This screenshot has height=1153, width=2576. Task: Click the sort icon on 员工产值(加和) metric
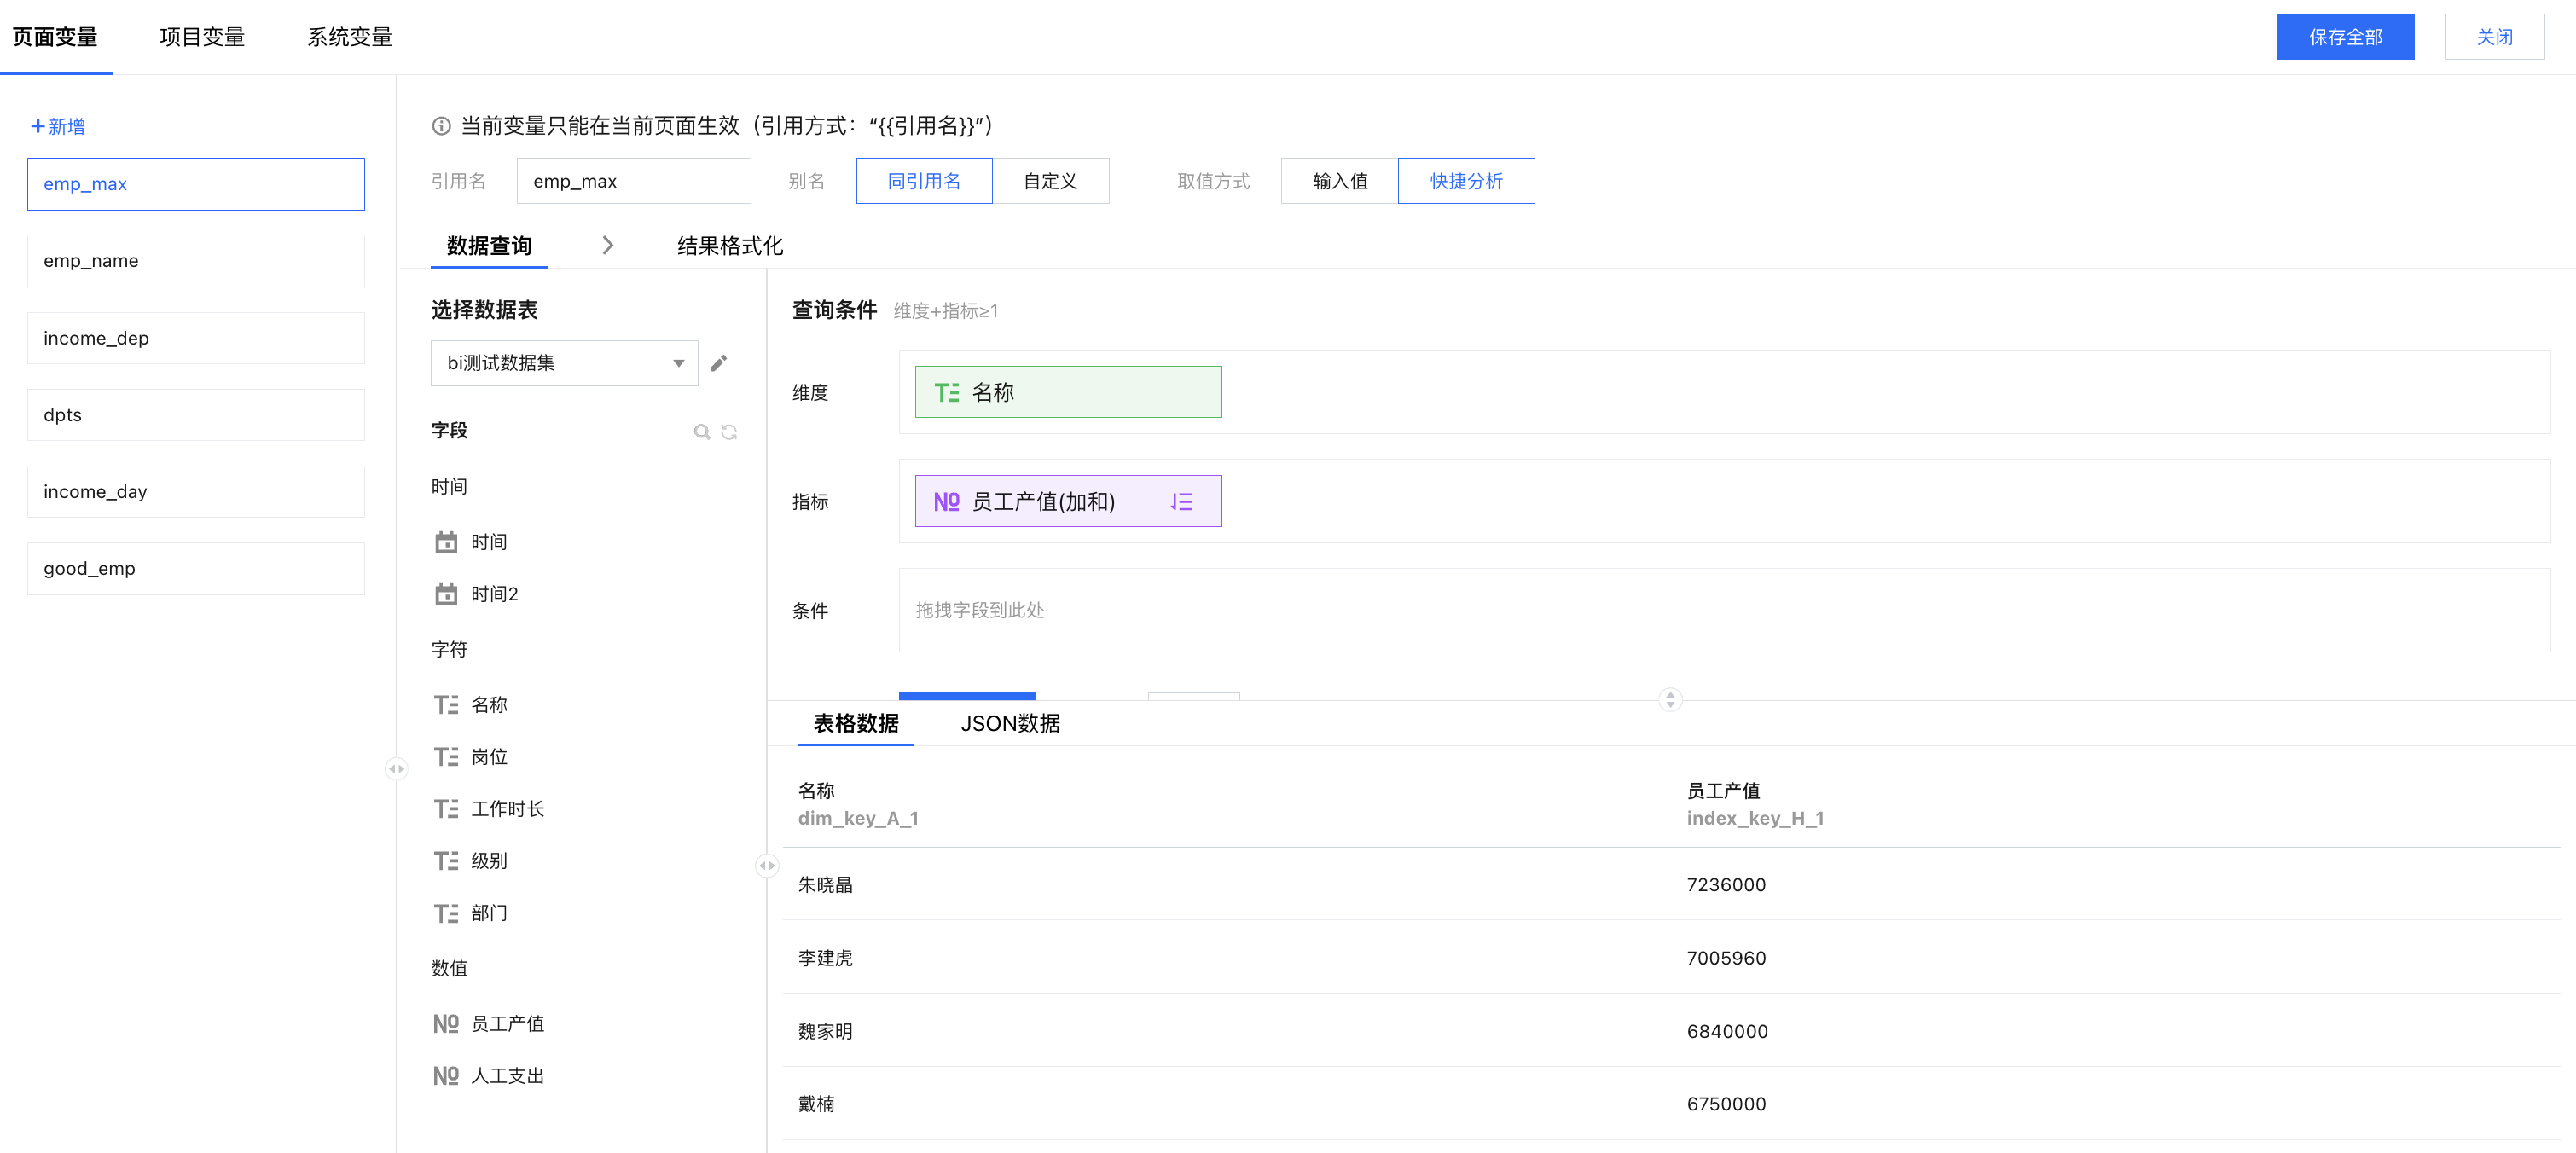[1181, 502]
